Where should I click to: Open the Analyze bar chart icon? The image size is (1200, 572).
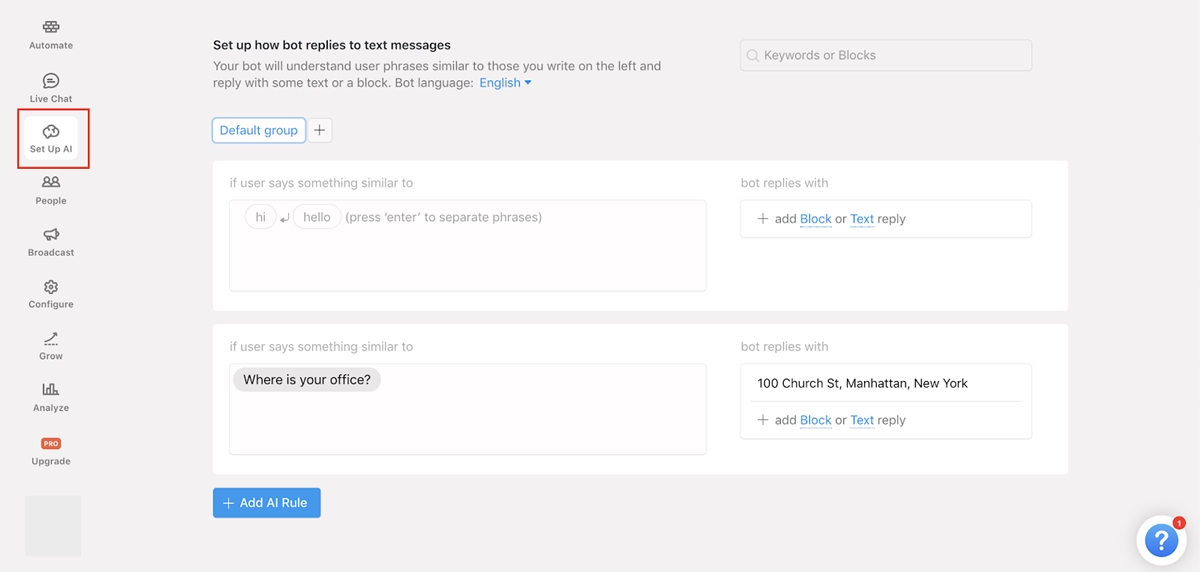click(x=51, y=390)
